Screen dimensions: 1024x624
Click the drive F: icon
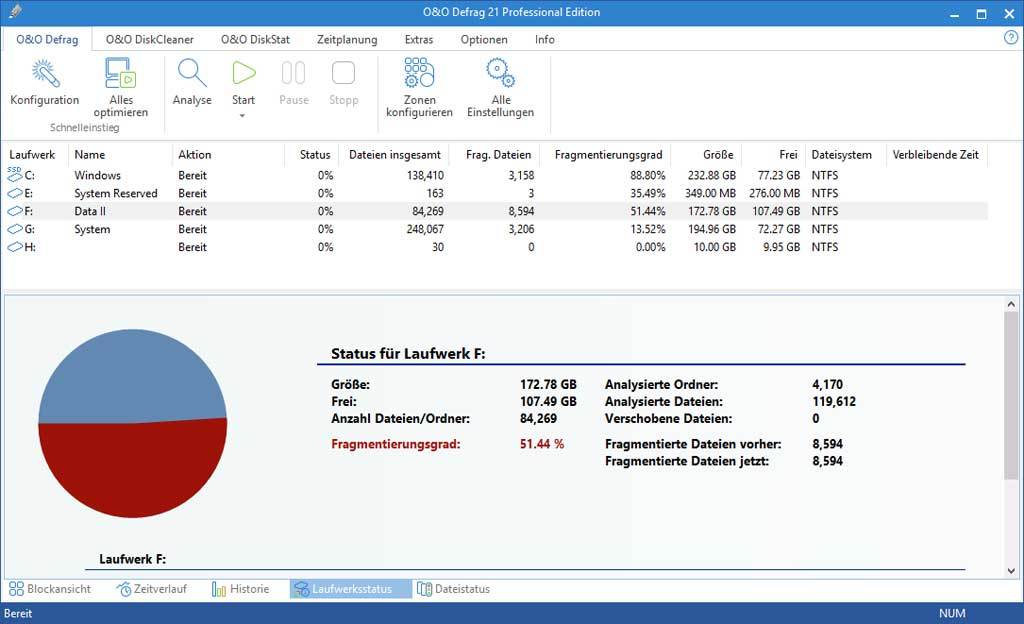(x=15, y=211)
